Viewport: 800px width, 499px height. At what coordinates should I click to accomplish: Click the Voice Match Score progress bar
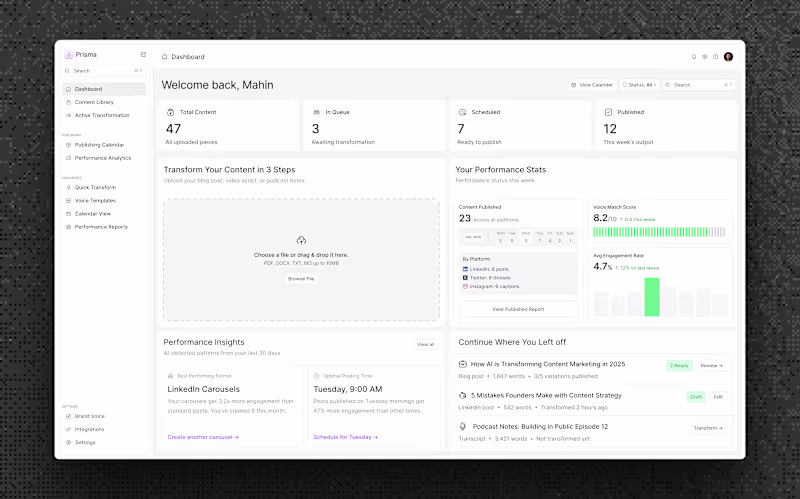tap(659, 232)
